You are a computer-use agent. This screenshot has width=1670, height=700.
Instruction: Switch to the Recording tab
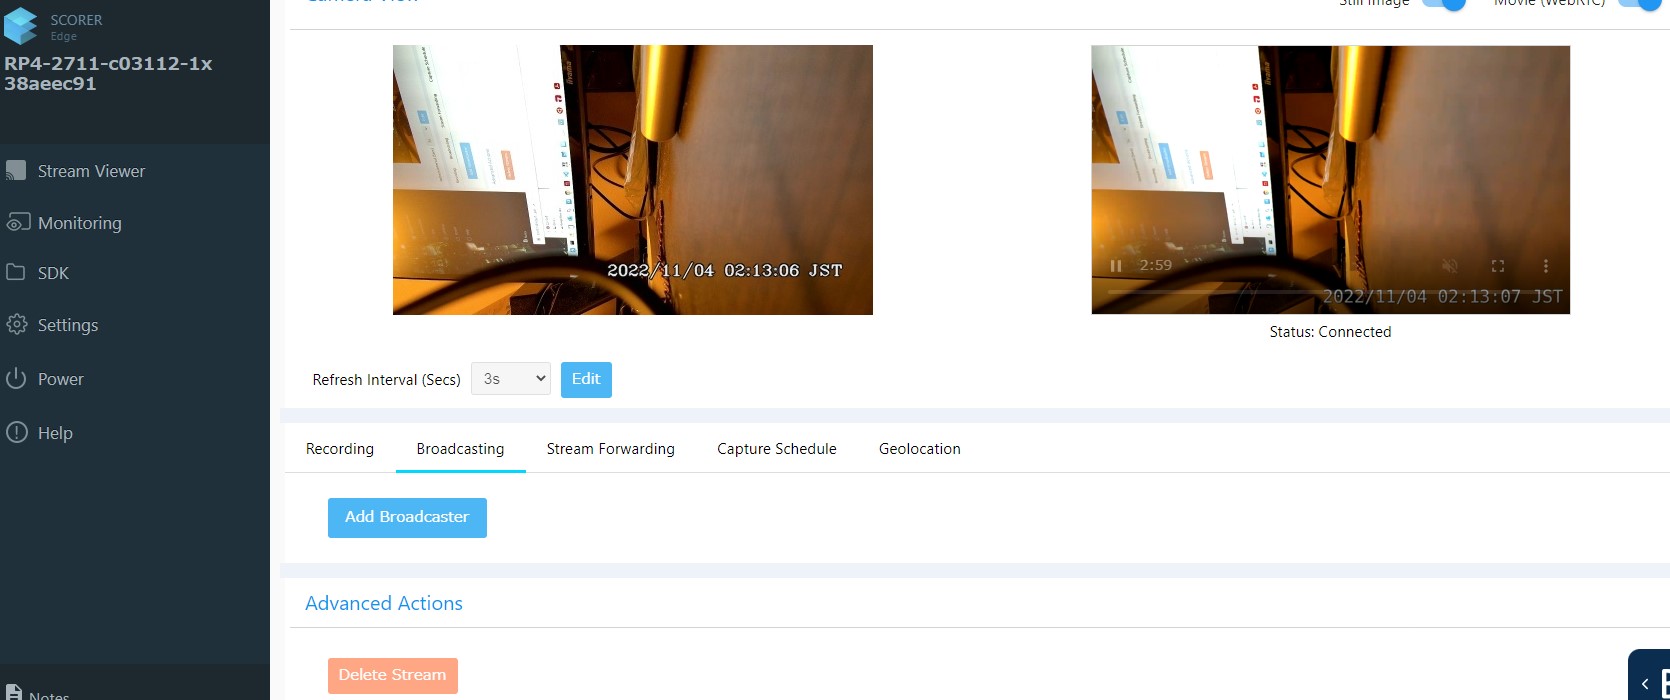[339, 449]
